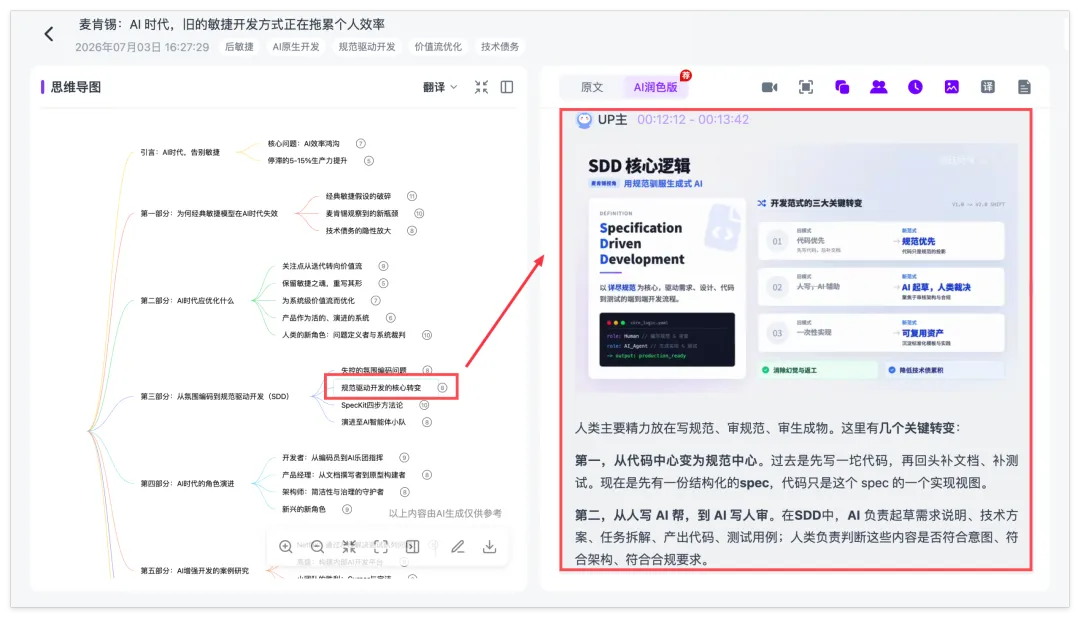Image resolution: width=1080 pixels, height=618 pixels.
Task: Select the 为系统级价值流而优化 node
Action: pyautogui.click(x=318, y=300)
